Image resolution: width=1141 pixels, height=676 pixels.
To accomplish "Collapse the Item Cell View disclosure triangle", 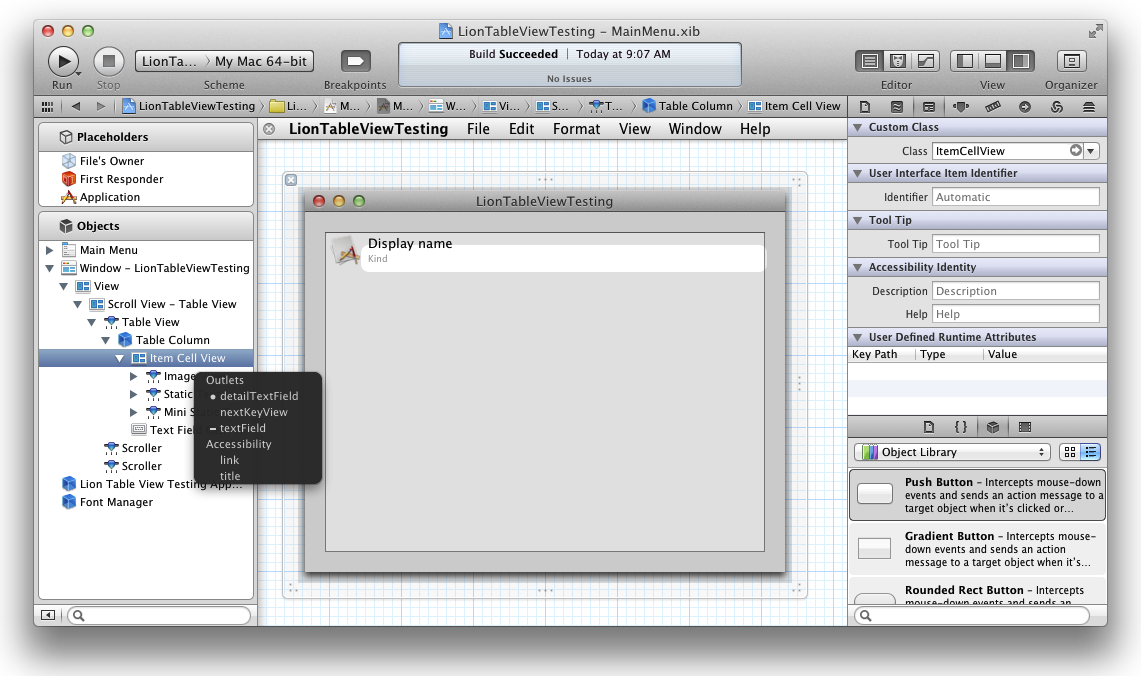I will coord(119,358).
